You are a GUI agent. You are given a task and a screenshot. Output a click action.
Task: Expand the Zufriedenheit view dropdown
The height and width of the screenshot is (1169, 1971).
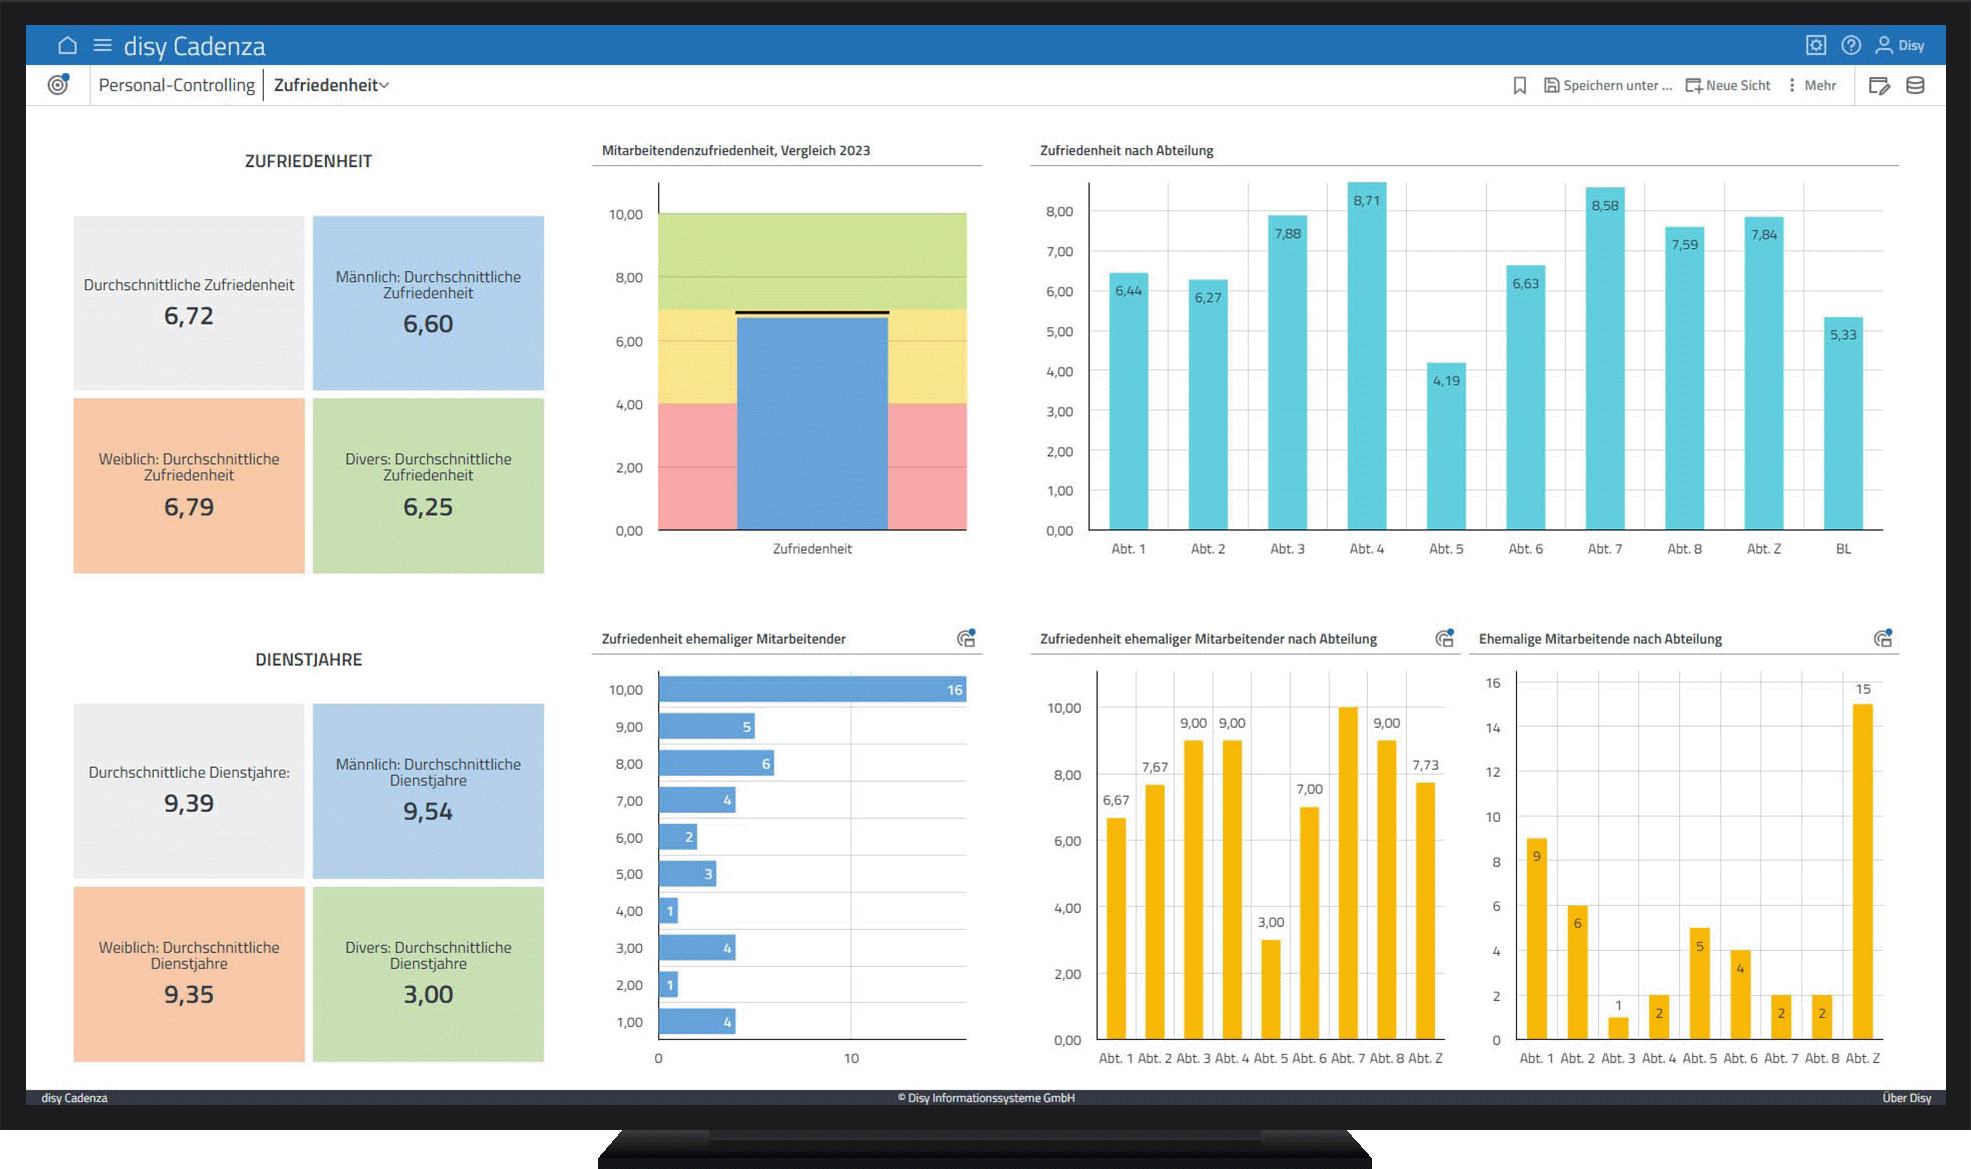[x=331, y=85]
